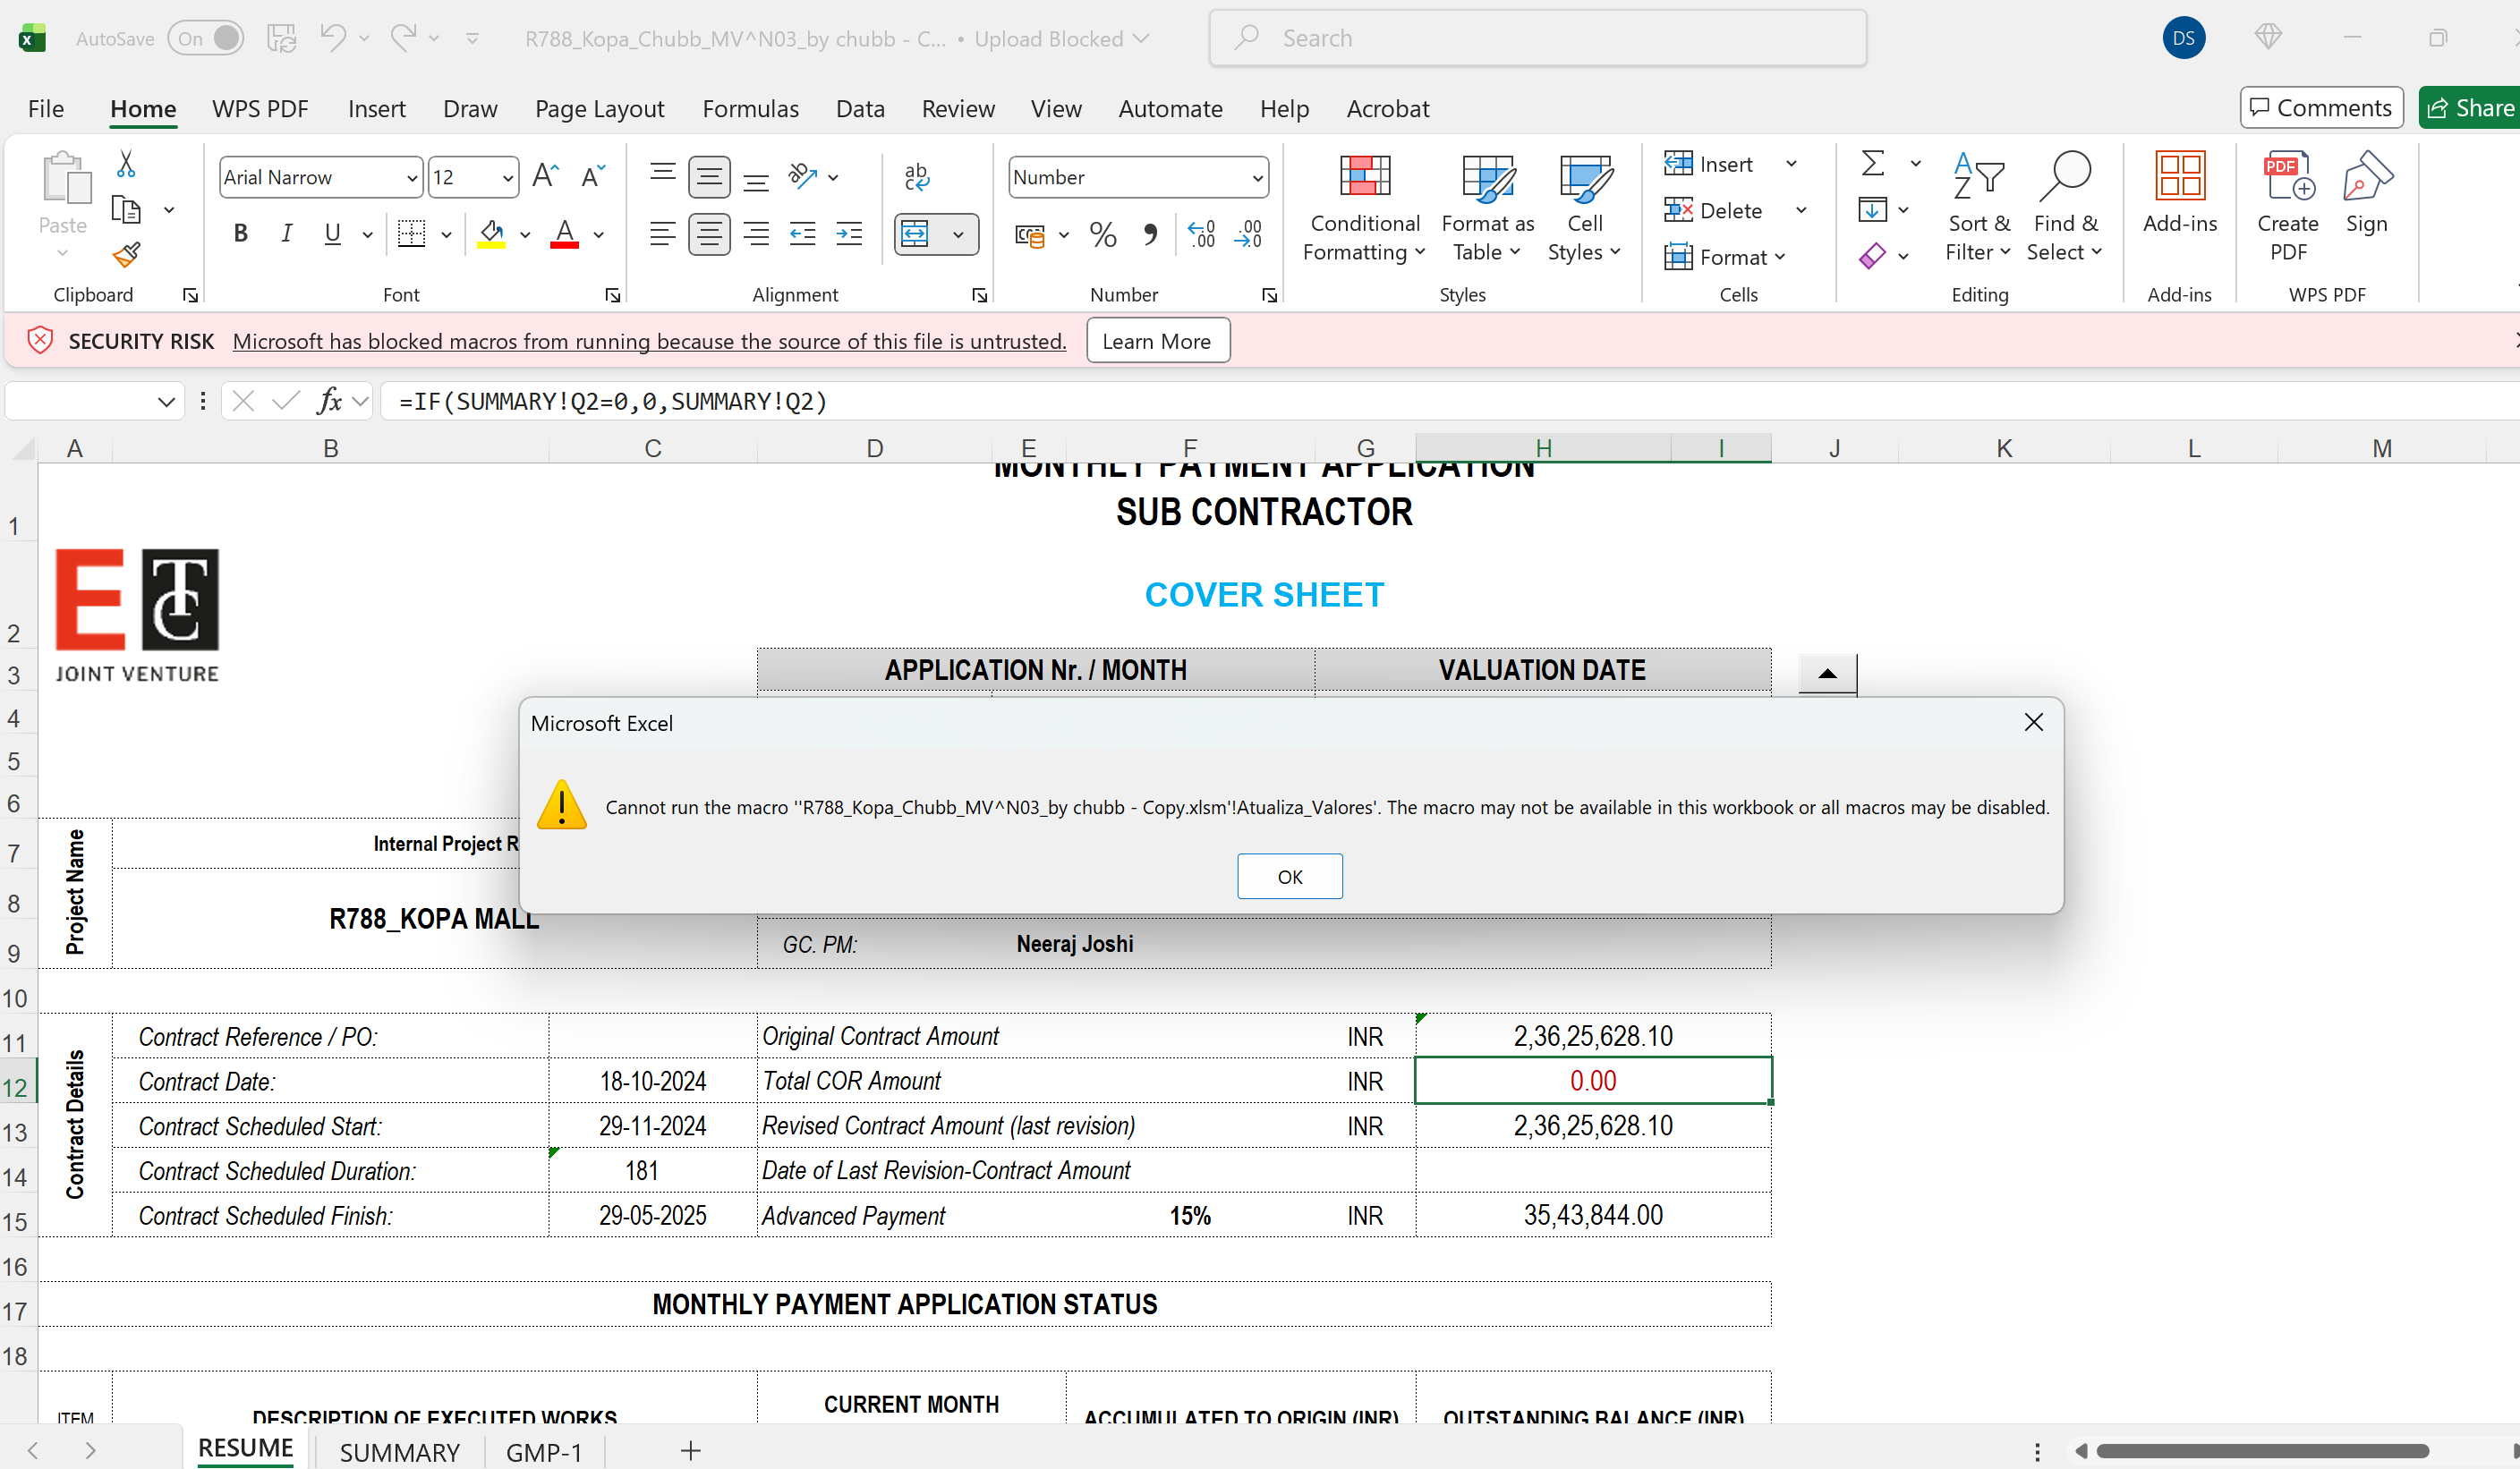
Task: Click the blocked macros security message link
Action: pos(650,341)
